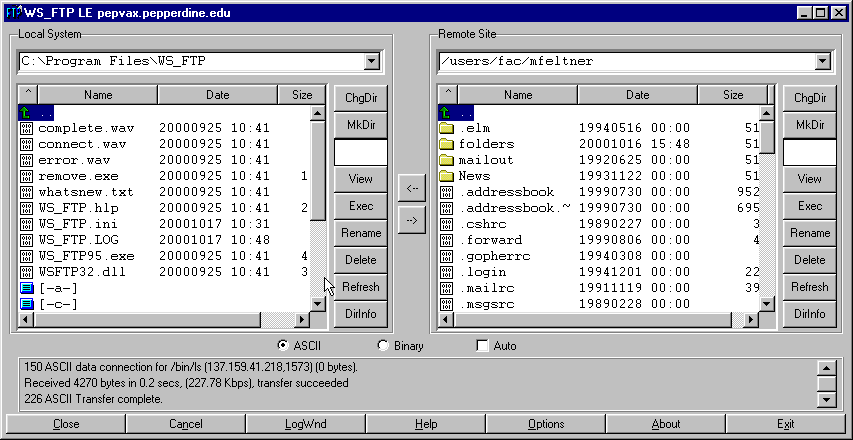Click the file icon next to error.wav

[x=26, y=160]
